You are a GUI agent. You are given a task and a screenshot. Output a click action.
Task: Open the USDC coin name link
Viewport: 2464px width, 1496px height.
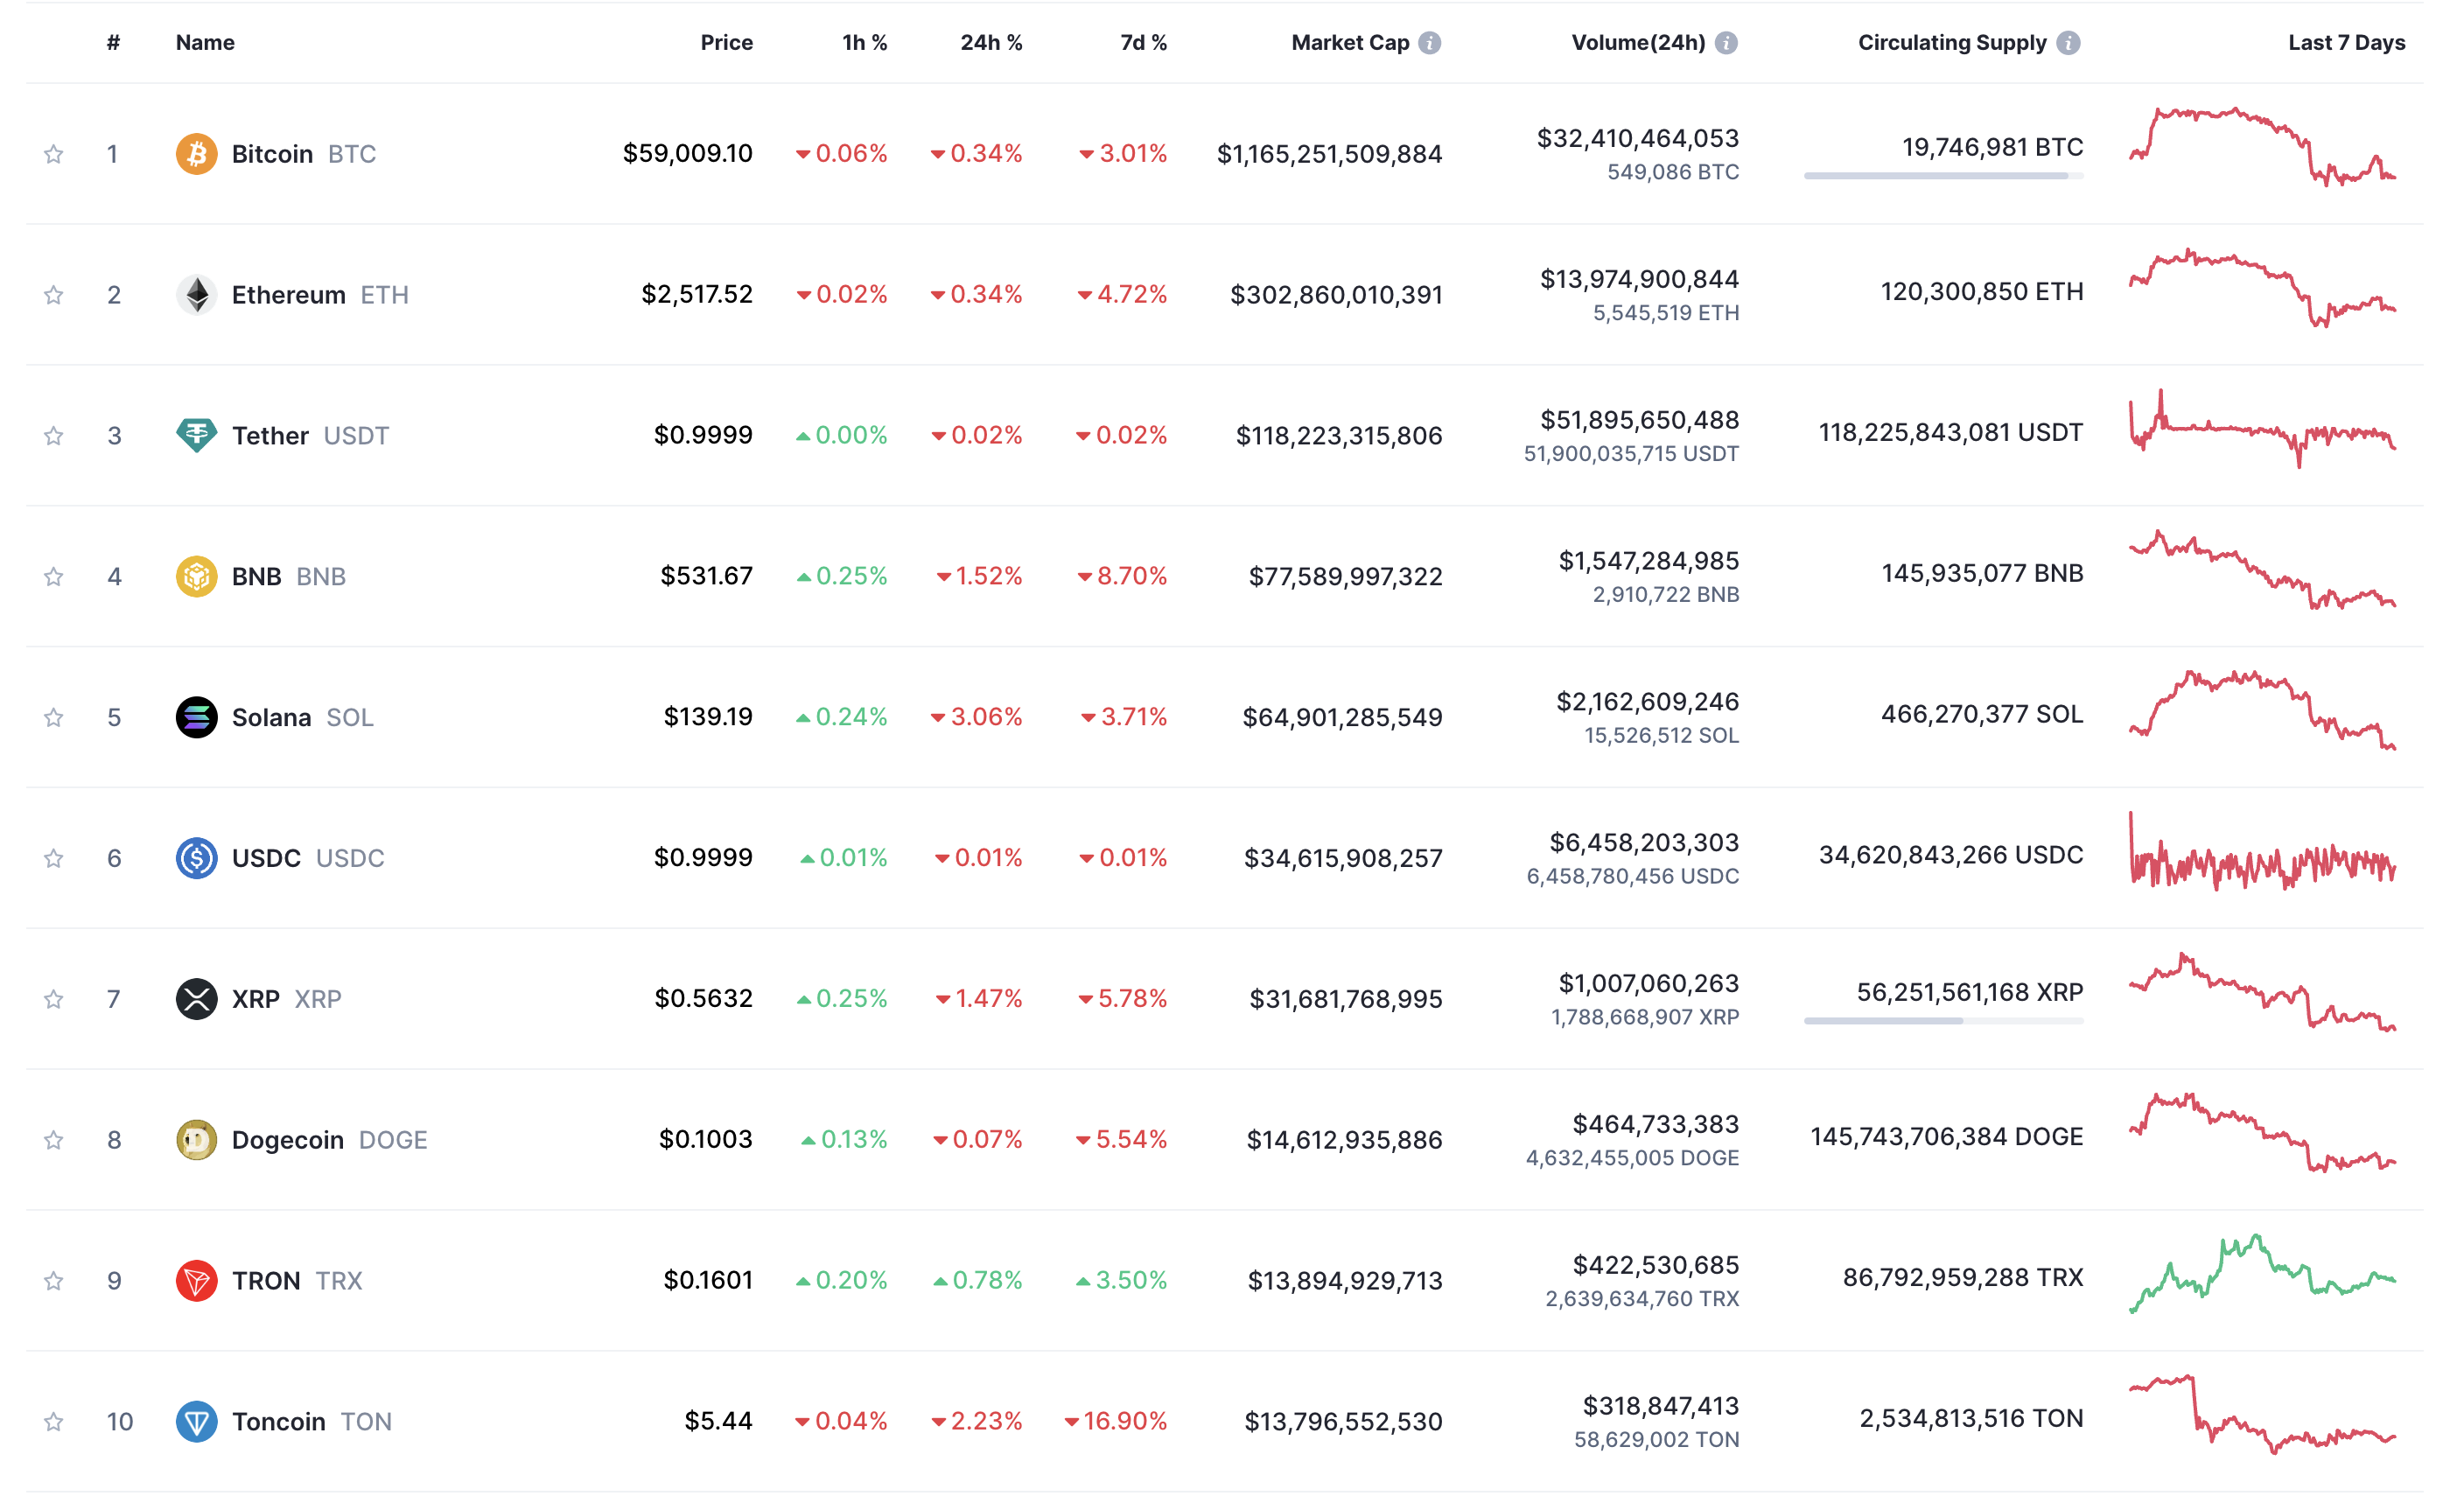point(266,858)
